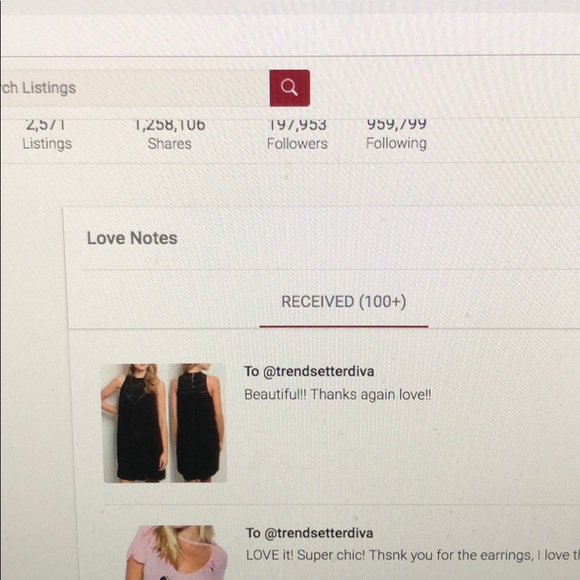The height and width of the screenshot is (580, 580).
Task: Click @trendsetterdiva in the first love note
Action: [318, 371]
